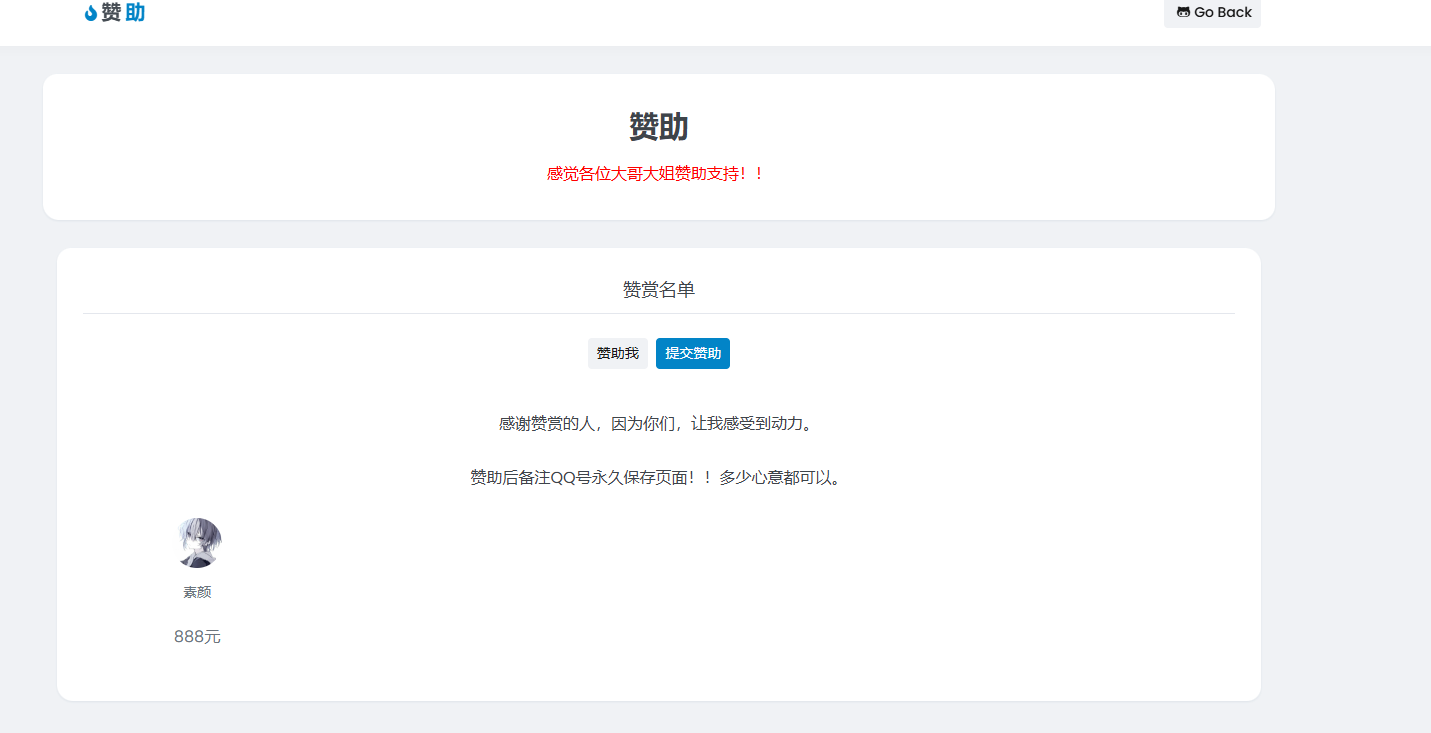This screenshot has width=1431, height=733.
Task: Click the GitHub cat icon on Go Back
Action: 1182,12
